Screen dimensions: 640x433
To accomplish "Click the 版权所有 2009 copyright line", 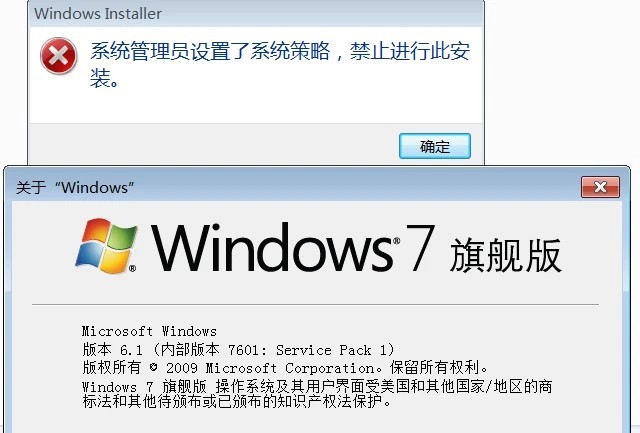I will (x=285, y=368).
